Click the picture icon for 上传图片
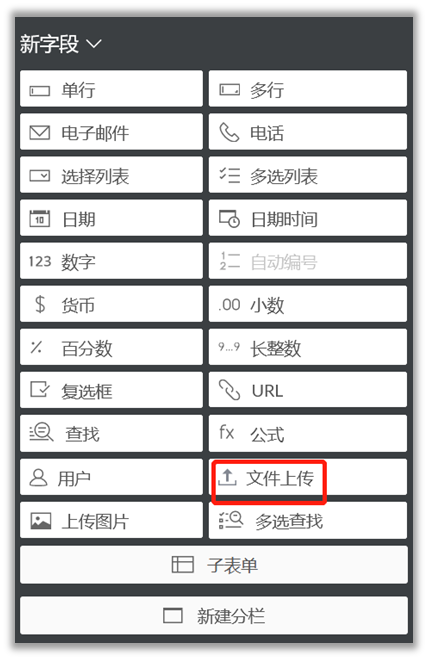428x660 pixels. (41, 521)
